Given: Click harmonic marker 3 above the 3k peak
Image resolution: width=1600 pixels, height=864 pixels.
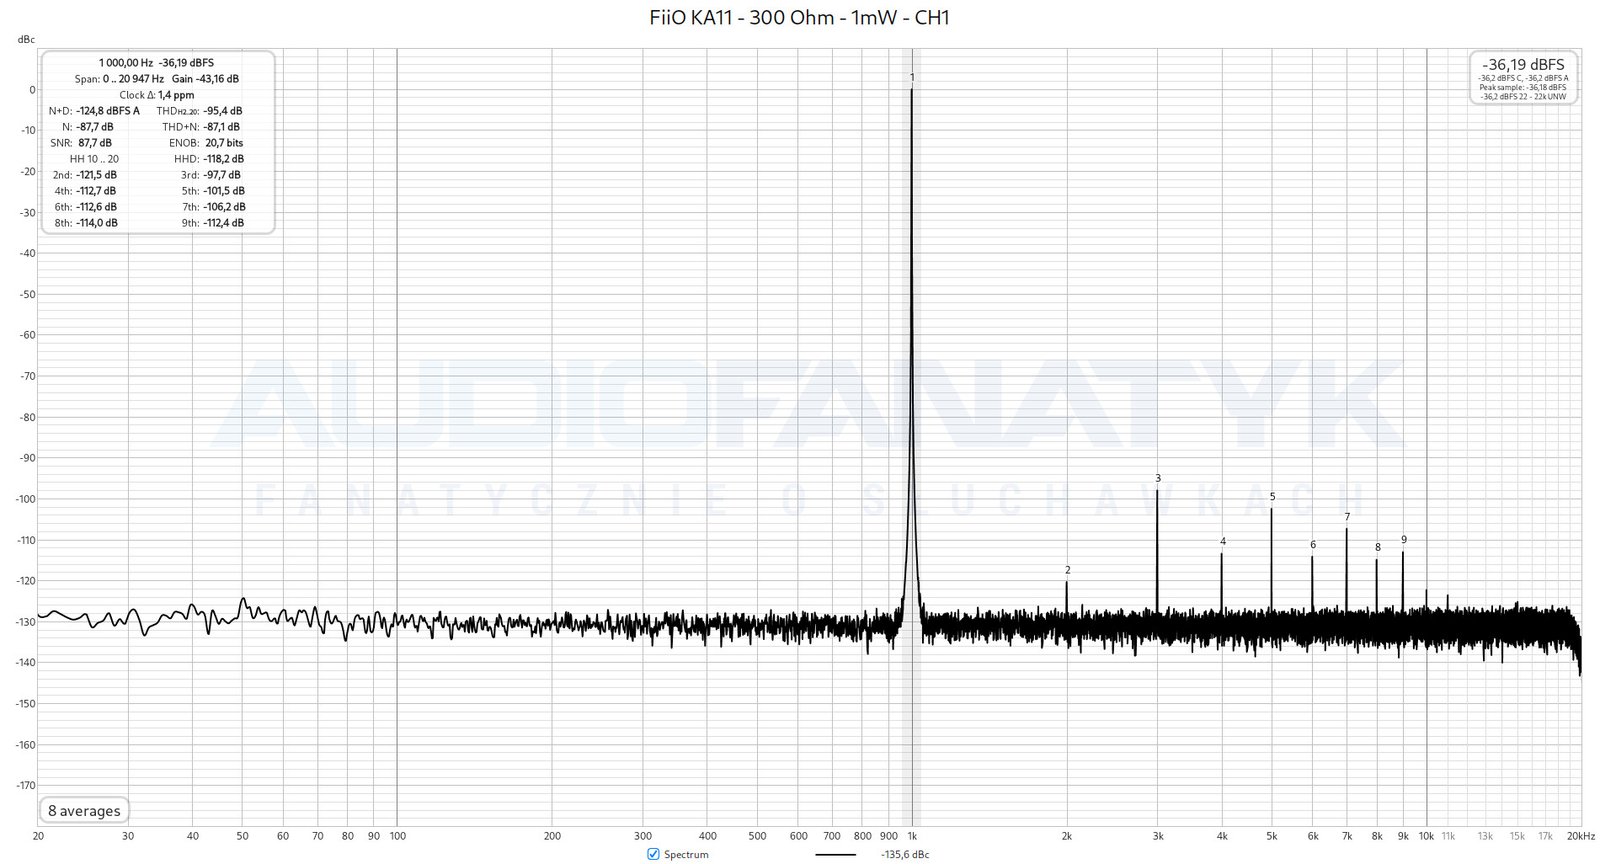Looking at the screenshot, I should tap(1158, 478).
